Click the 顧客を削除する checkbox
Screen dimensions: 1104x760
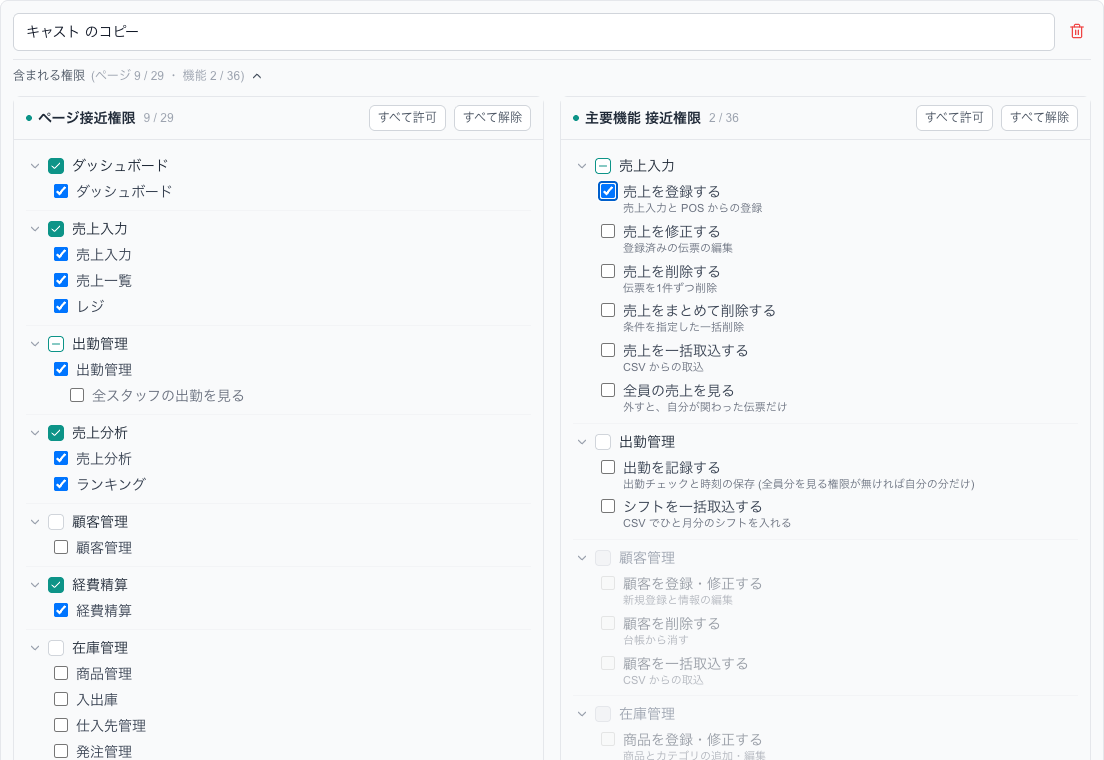608,623
